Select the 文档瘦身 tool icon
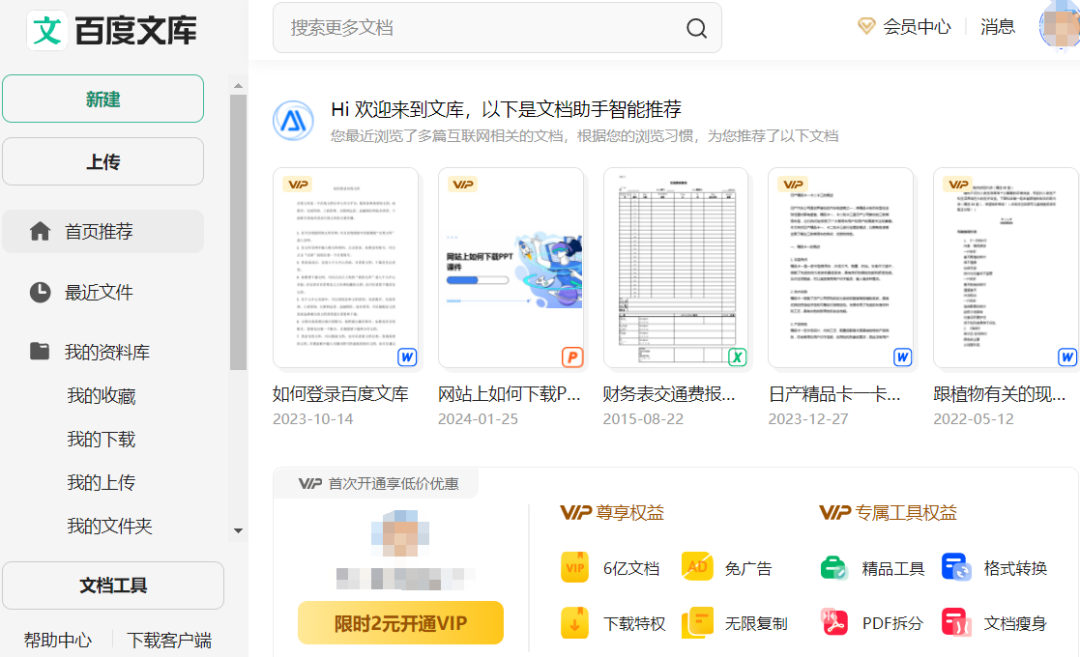The height and width of the screenshot is (657, 1080). (957, 621)
